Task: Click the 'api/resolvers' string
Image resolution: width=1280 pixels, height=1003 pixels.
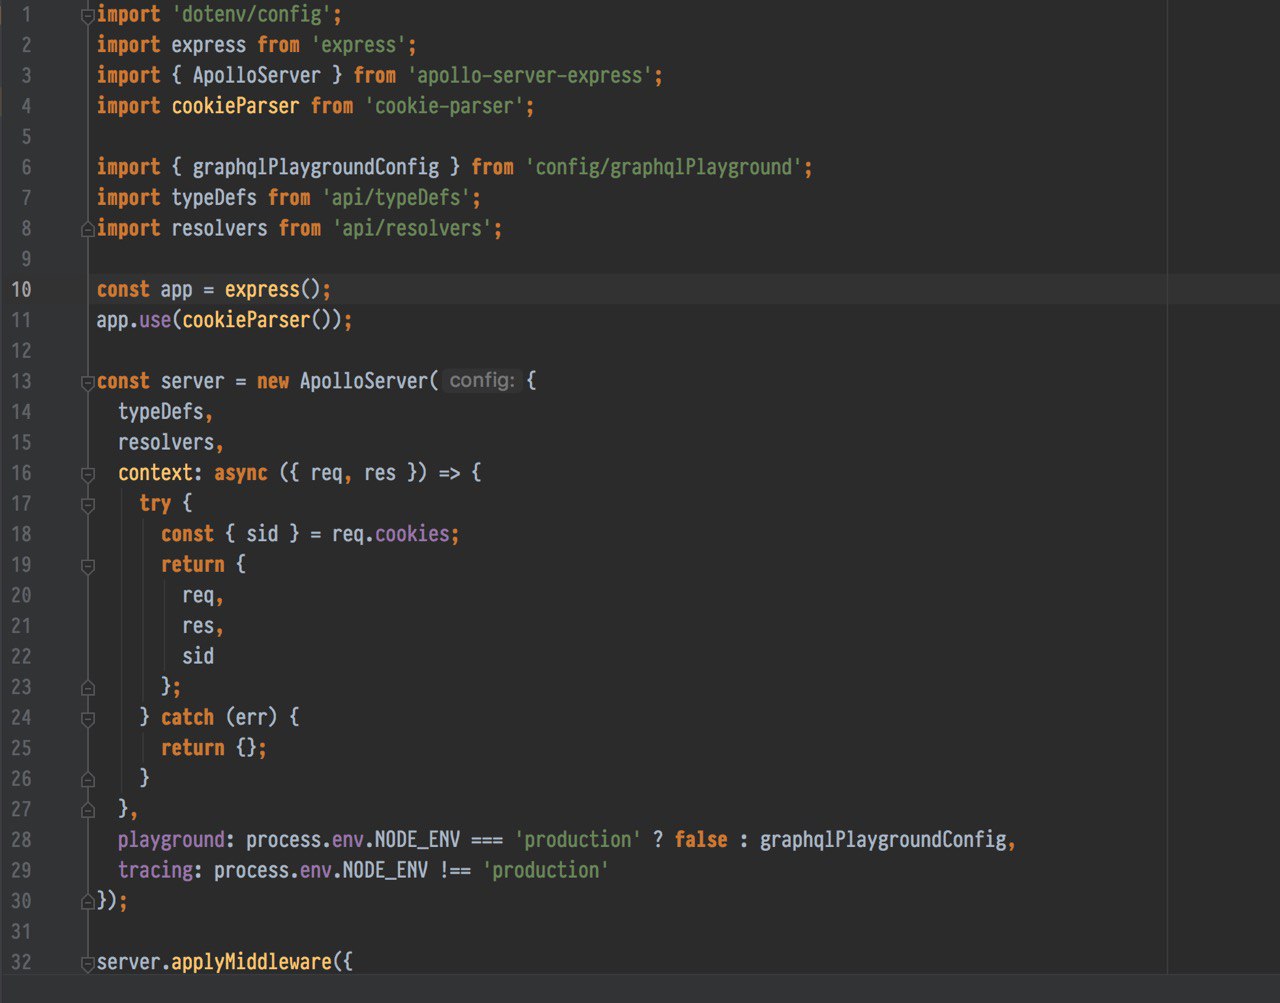Action: 412,229
